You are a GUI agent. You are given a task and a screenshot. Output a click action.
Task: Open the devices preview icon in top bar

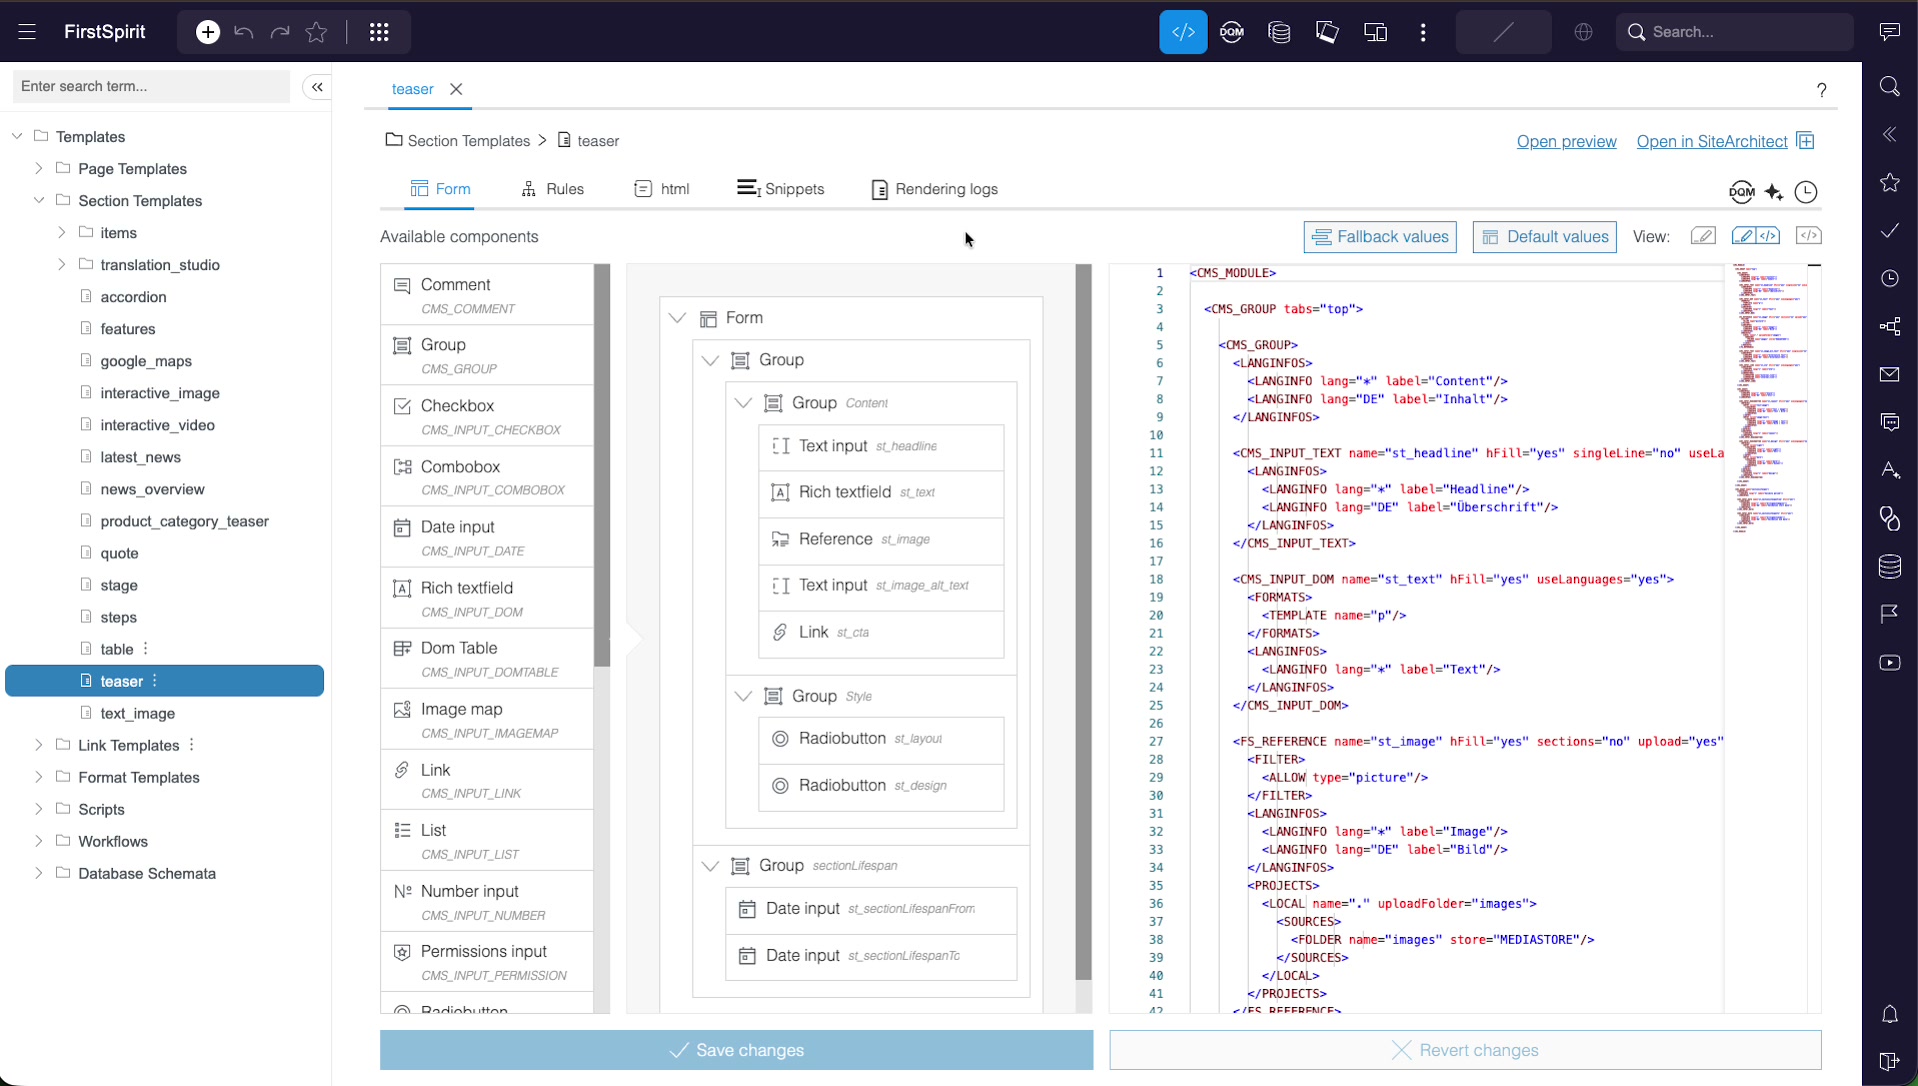tap(1376, 32)
